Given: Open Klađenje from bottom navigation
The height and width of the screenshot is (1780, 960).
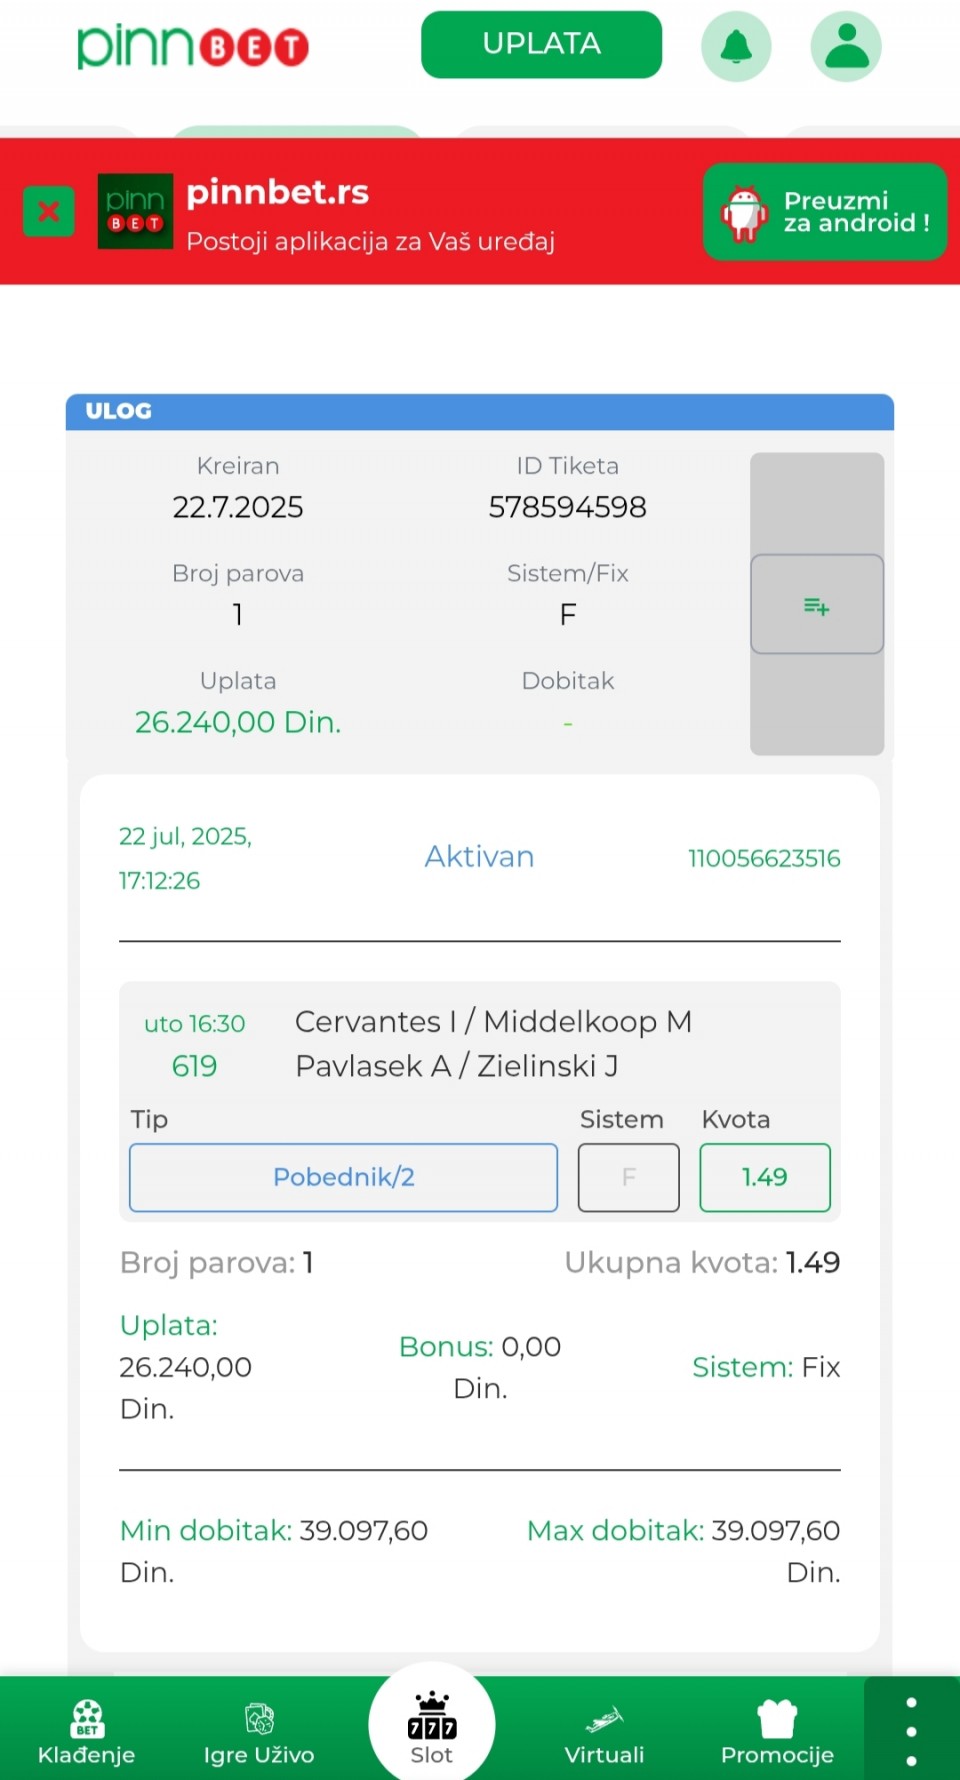Looking at the screenshot, I should pyautogui.click(x=86, y=1732).
